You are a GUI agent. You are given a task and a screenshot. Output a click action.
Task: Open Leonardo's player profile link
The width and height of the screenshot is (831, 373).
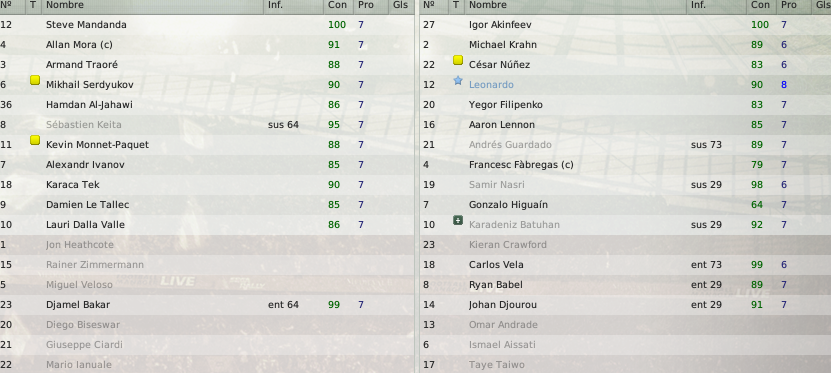click(491, 85)
